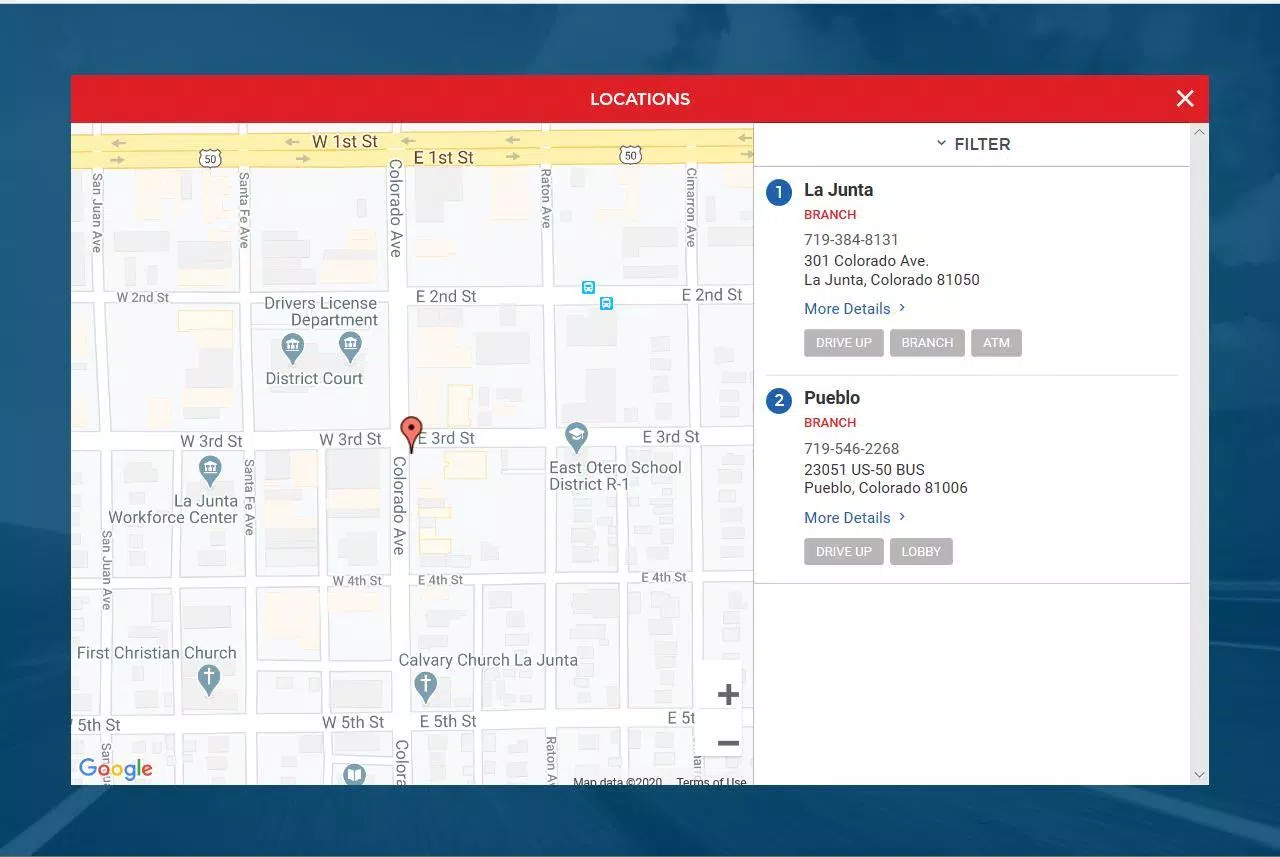
Task: Click the First Christian Church label
Action: (157, 653)
